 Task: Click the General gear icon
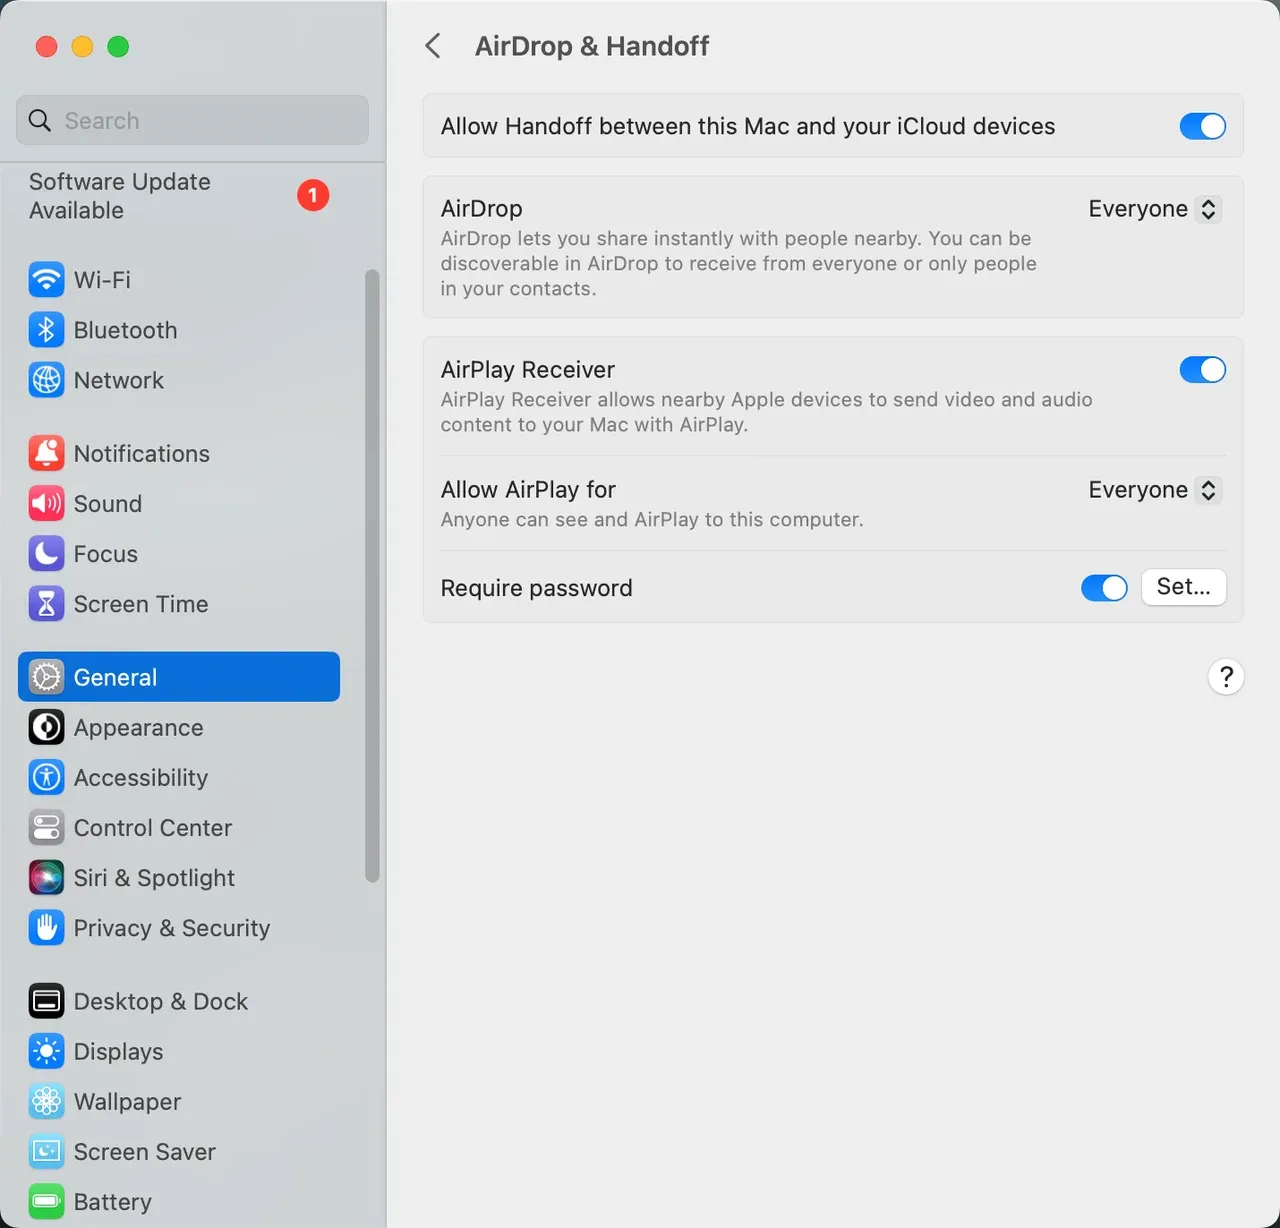(46, 677)
